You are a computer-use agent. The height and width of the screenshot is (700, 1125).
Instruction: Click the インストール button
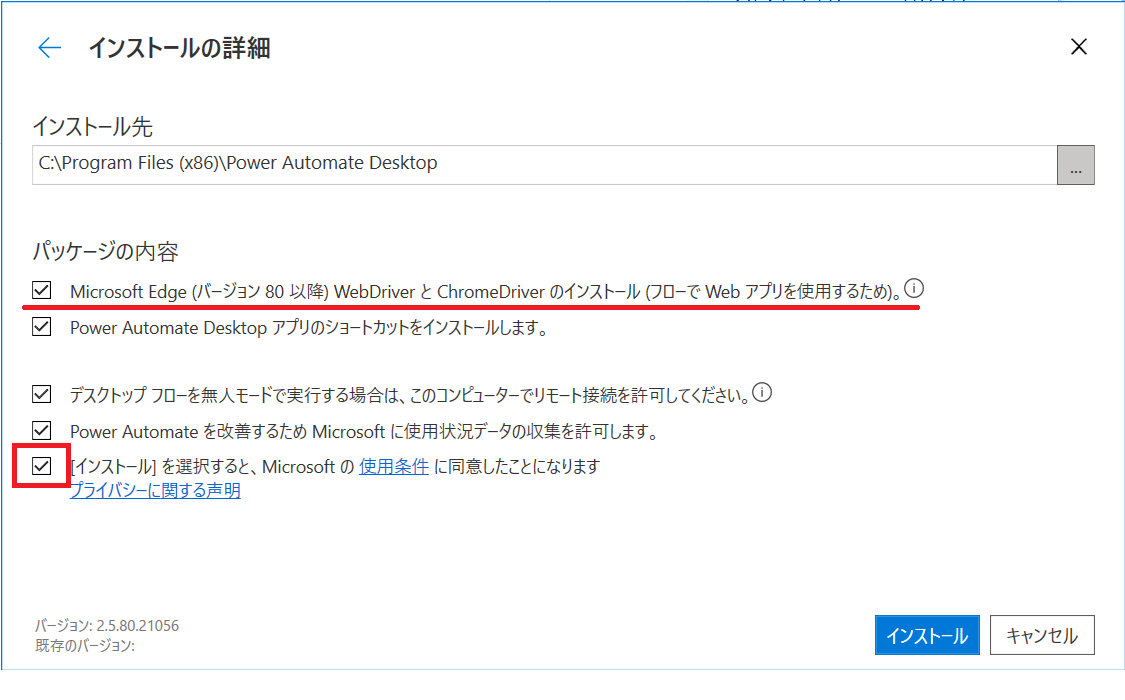tap(927, 635)
